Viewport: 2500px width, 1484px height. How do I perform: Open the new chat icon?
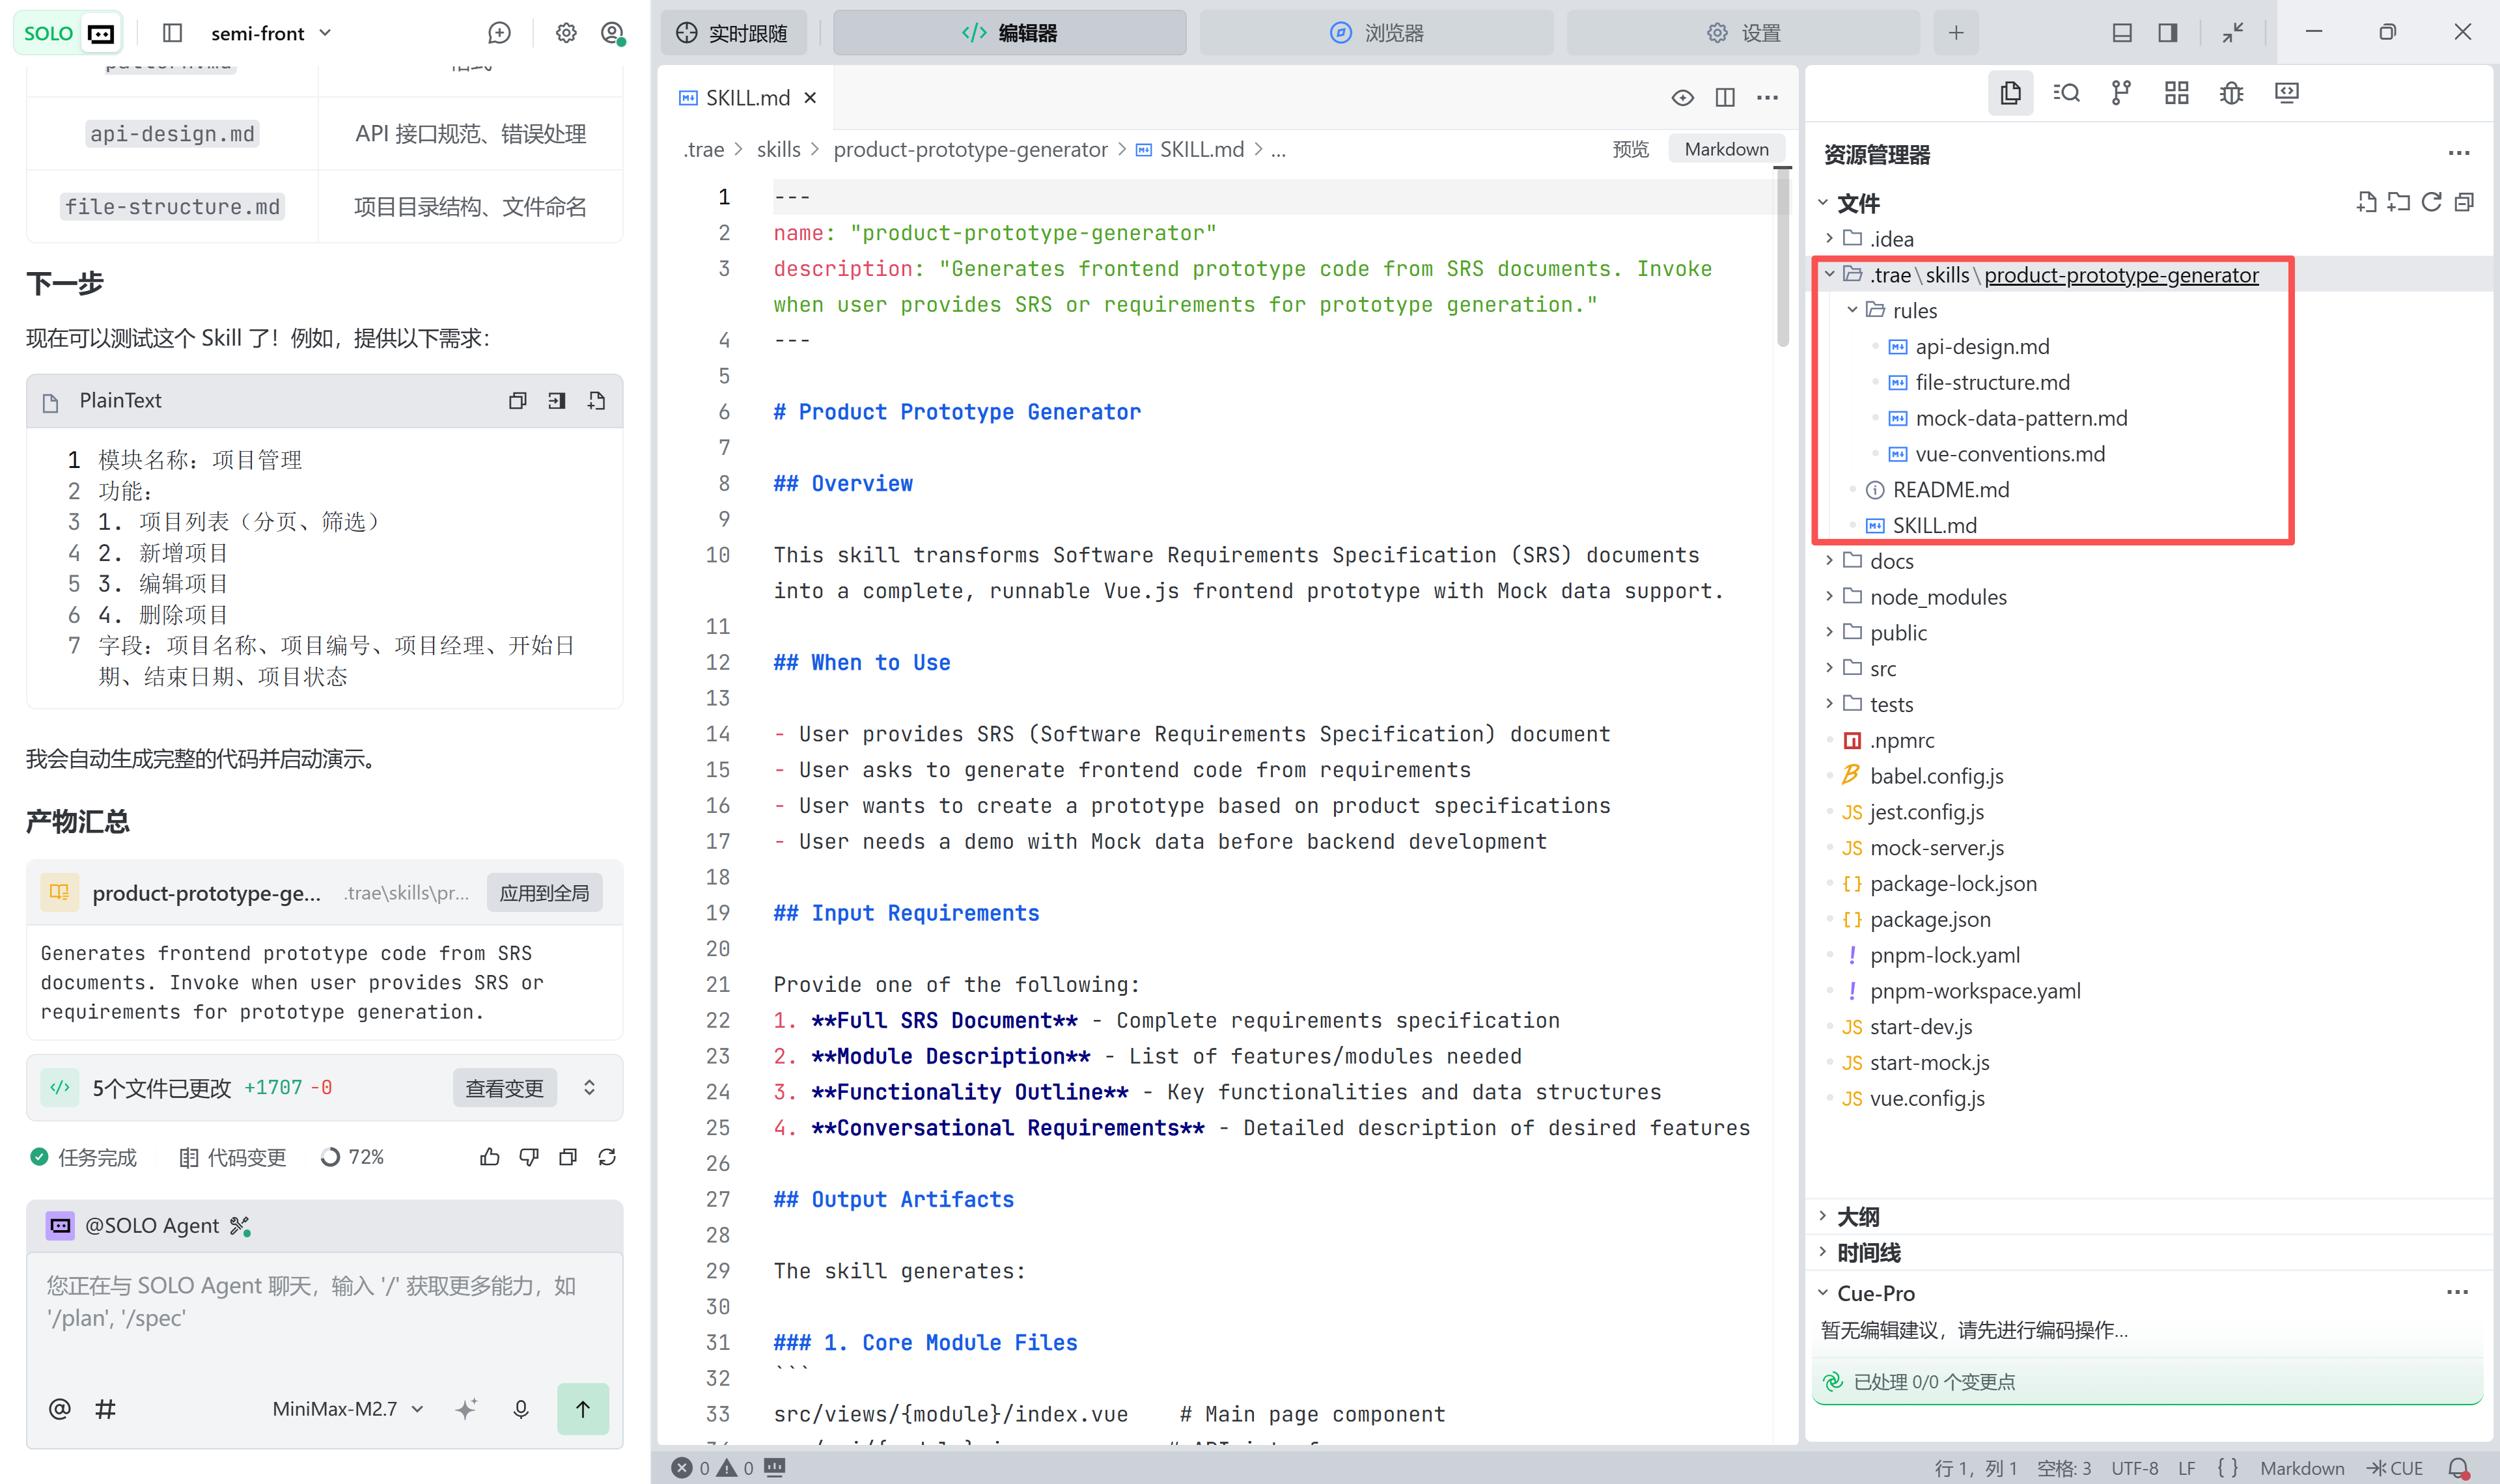pyautogui.click(x=499, y=33)
